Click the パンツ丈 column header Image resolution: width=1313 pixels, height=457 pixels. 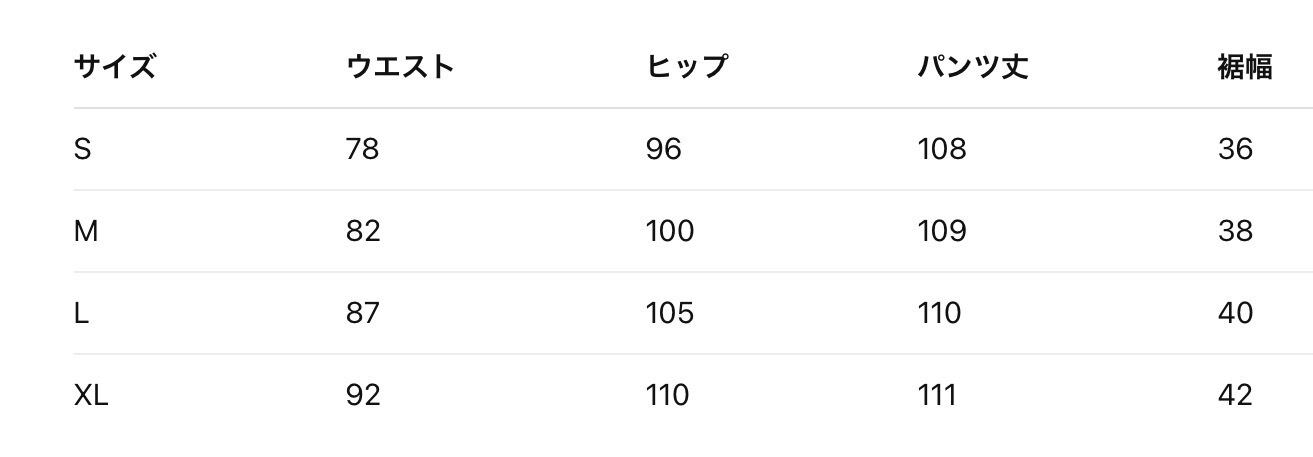coord(972,67)
